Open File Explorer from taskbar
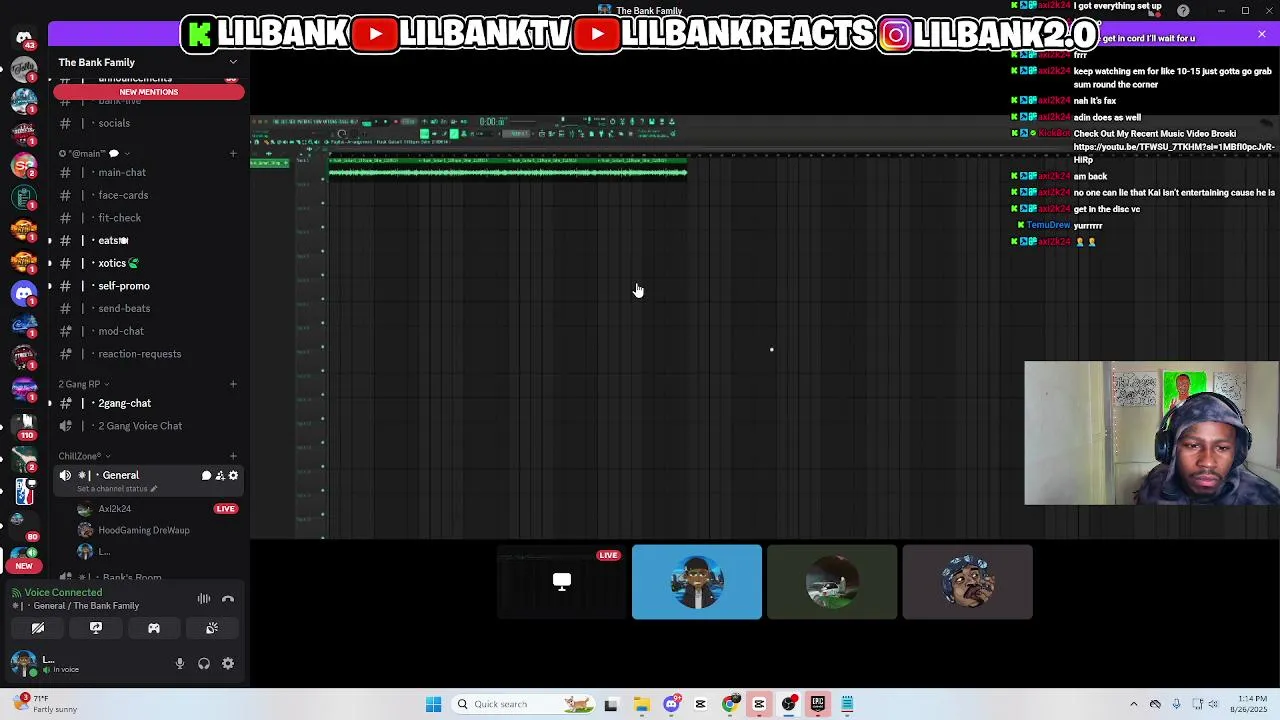Image resolution: width=1280 pixels, height=720 pixels. (x=641, y=704)
